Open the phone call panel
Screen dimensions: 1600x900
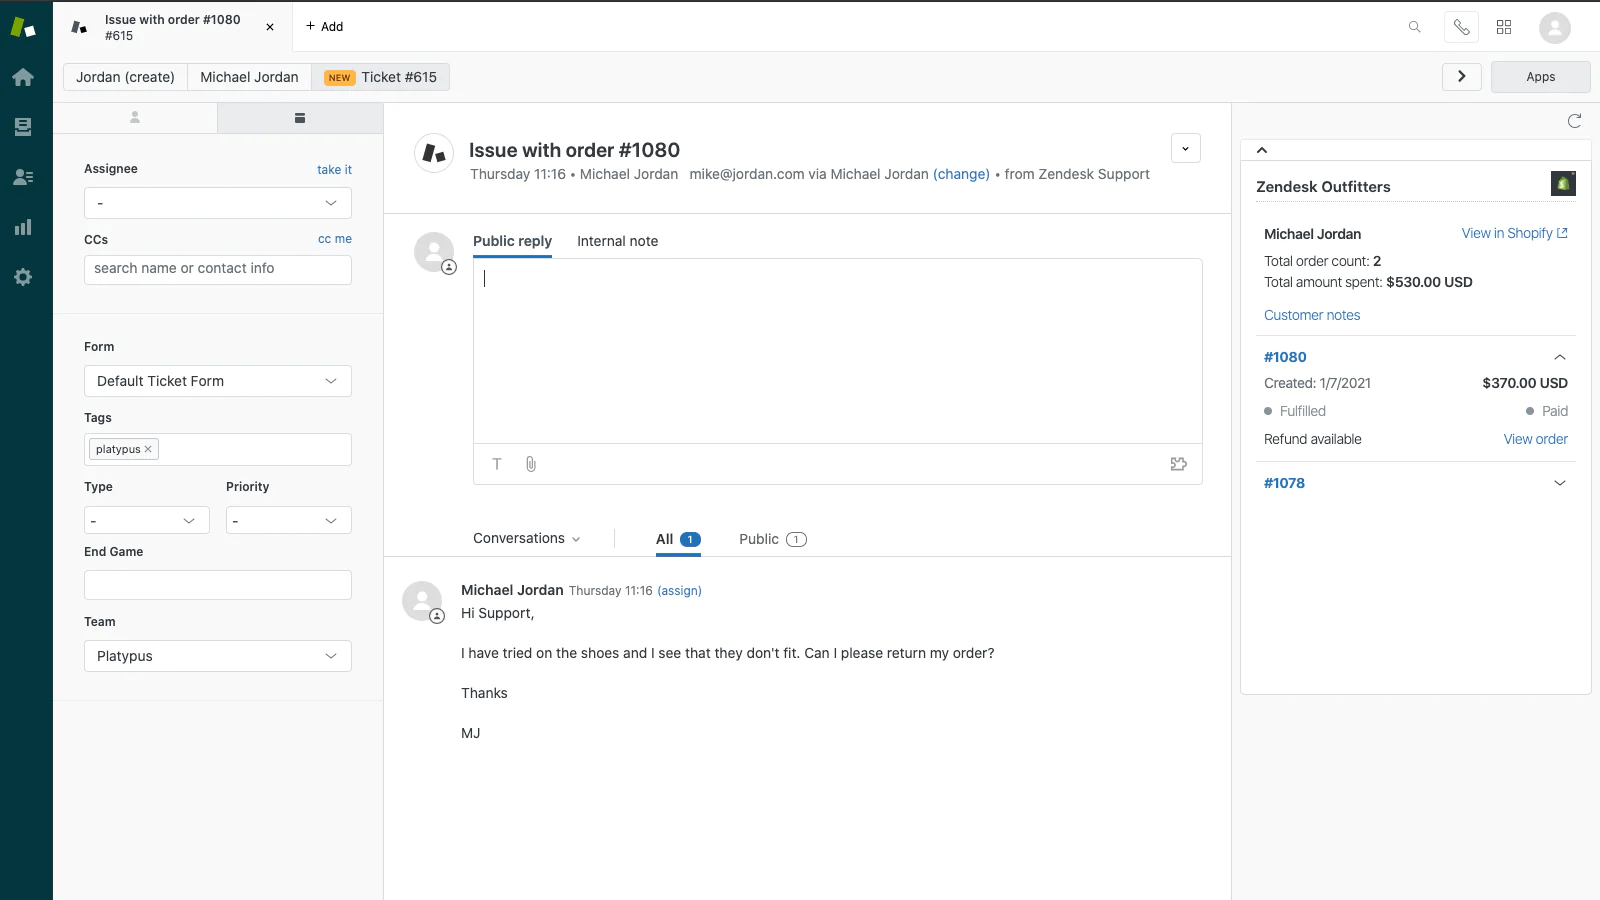pos(1460,27)
